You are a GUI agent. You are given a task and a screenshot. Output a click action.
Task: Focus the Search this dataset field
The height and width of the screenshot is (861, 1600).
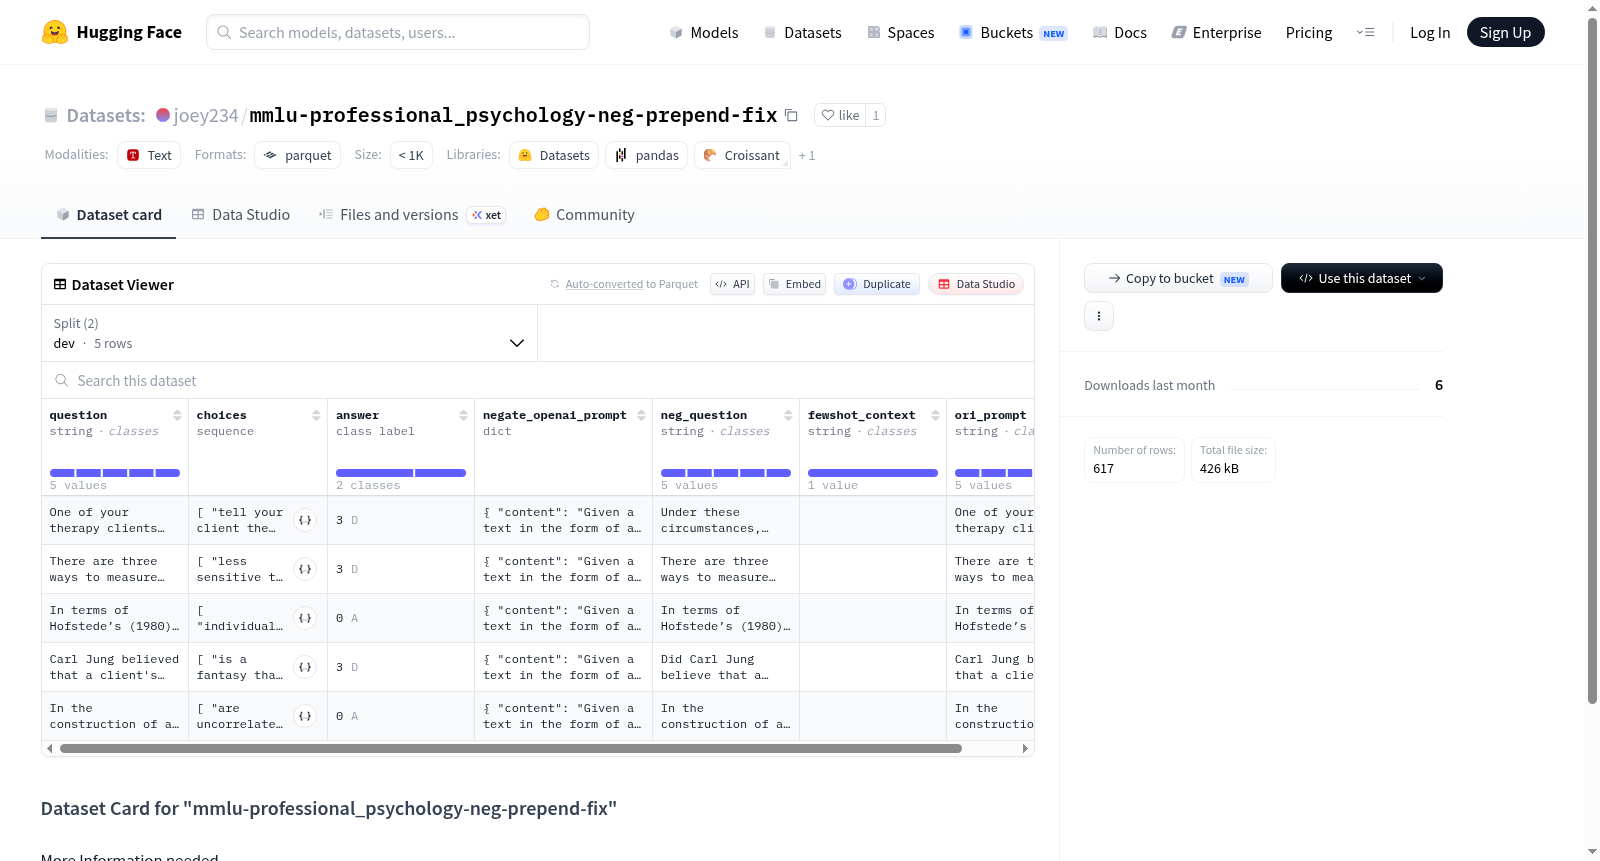click(538, 381)
